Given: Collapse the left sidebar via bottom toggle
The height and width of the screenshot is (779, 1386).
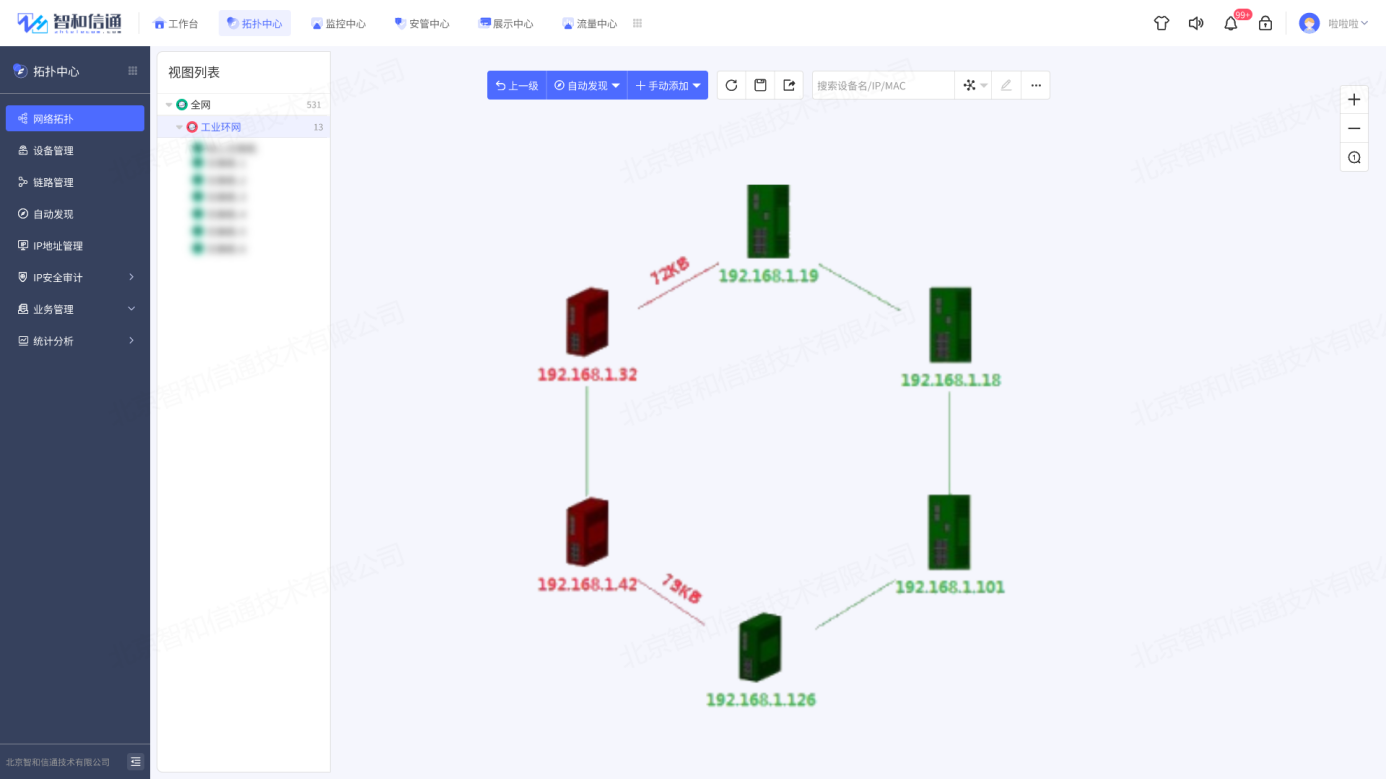Looking at the screenshot, I should [x=135, y=762].
